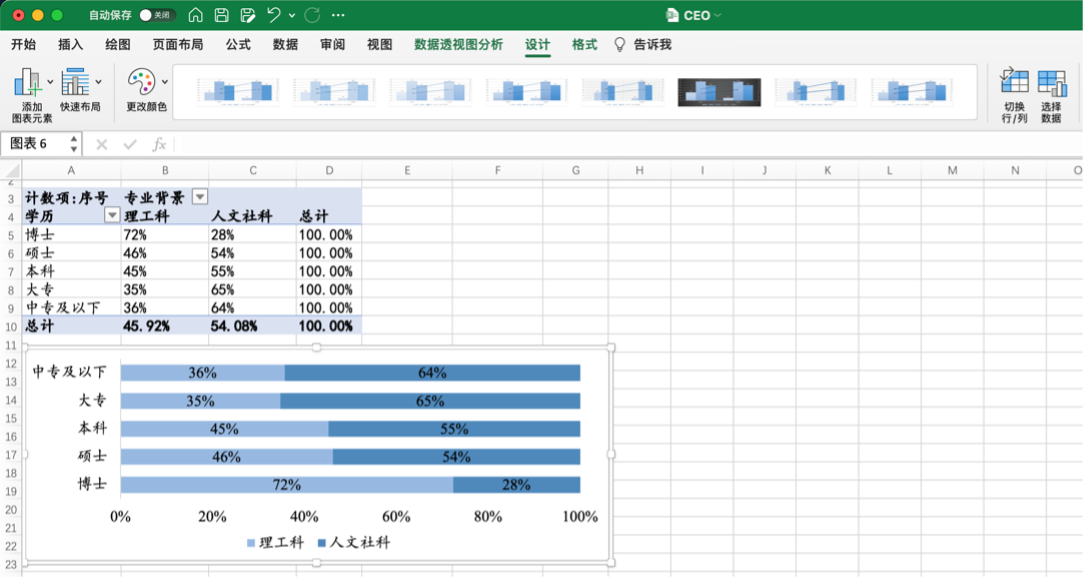Click the Insert Function fx icon
The height and width of the screenshot is (580, 1087).
(159, 144)
